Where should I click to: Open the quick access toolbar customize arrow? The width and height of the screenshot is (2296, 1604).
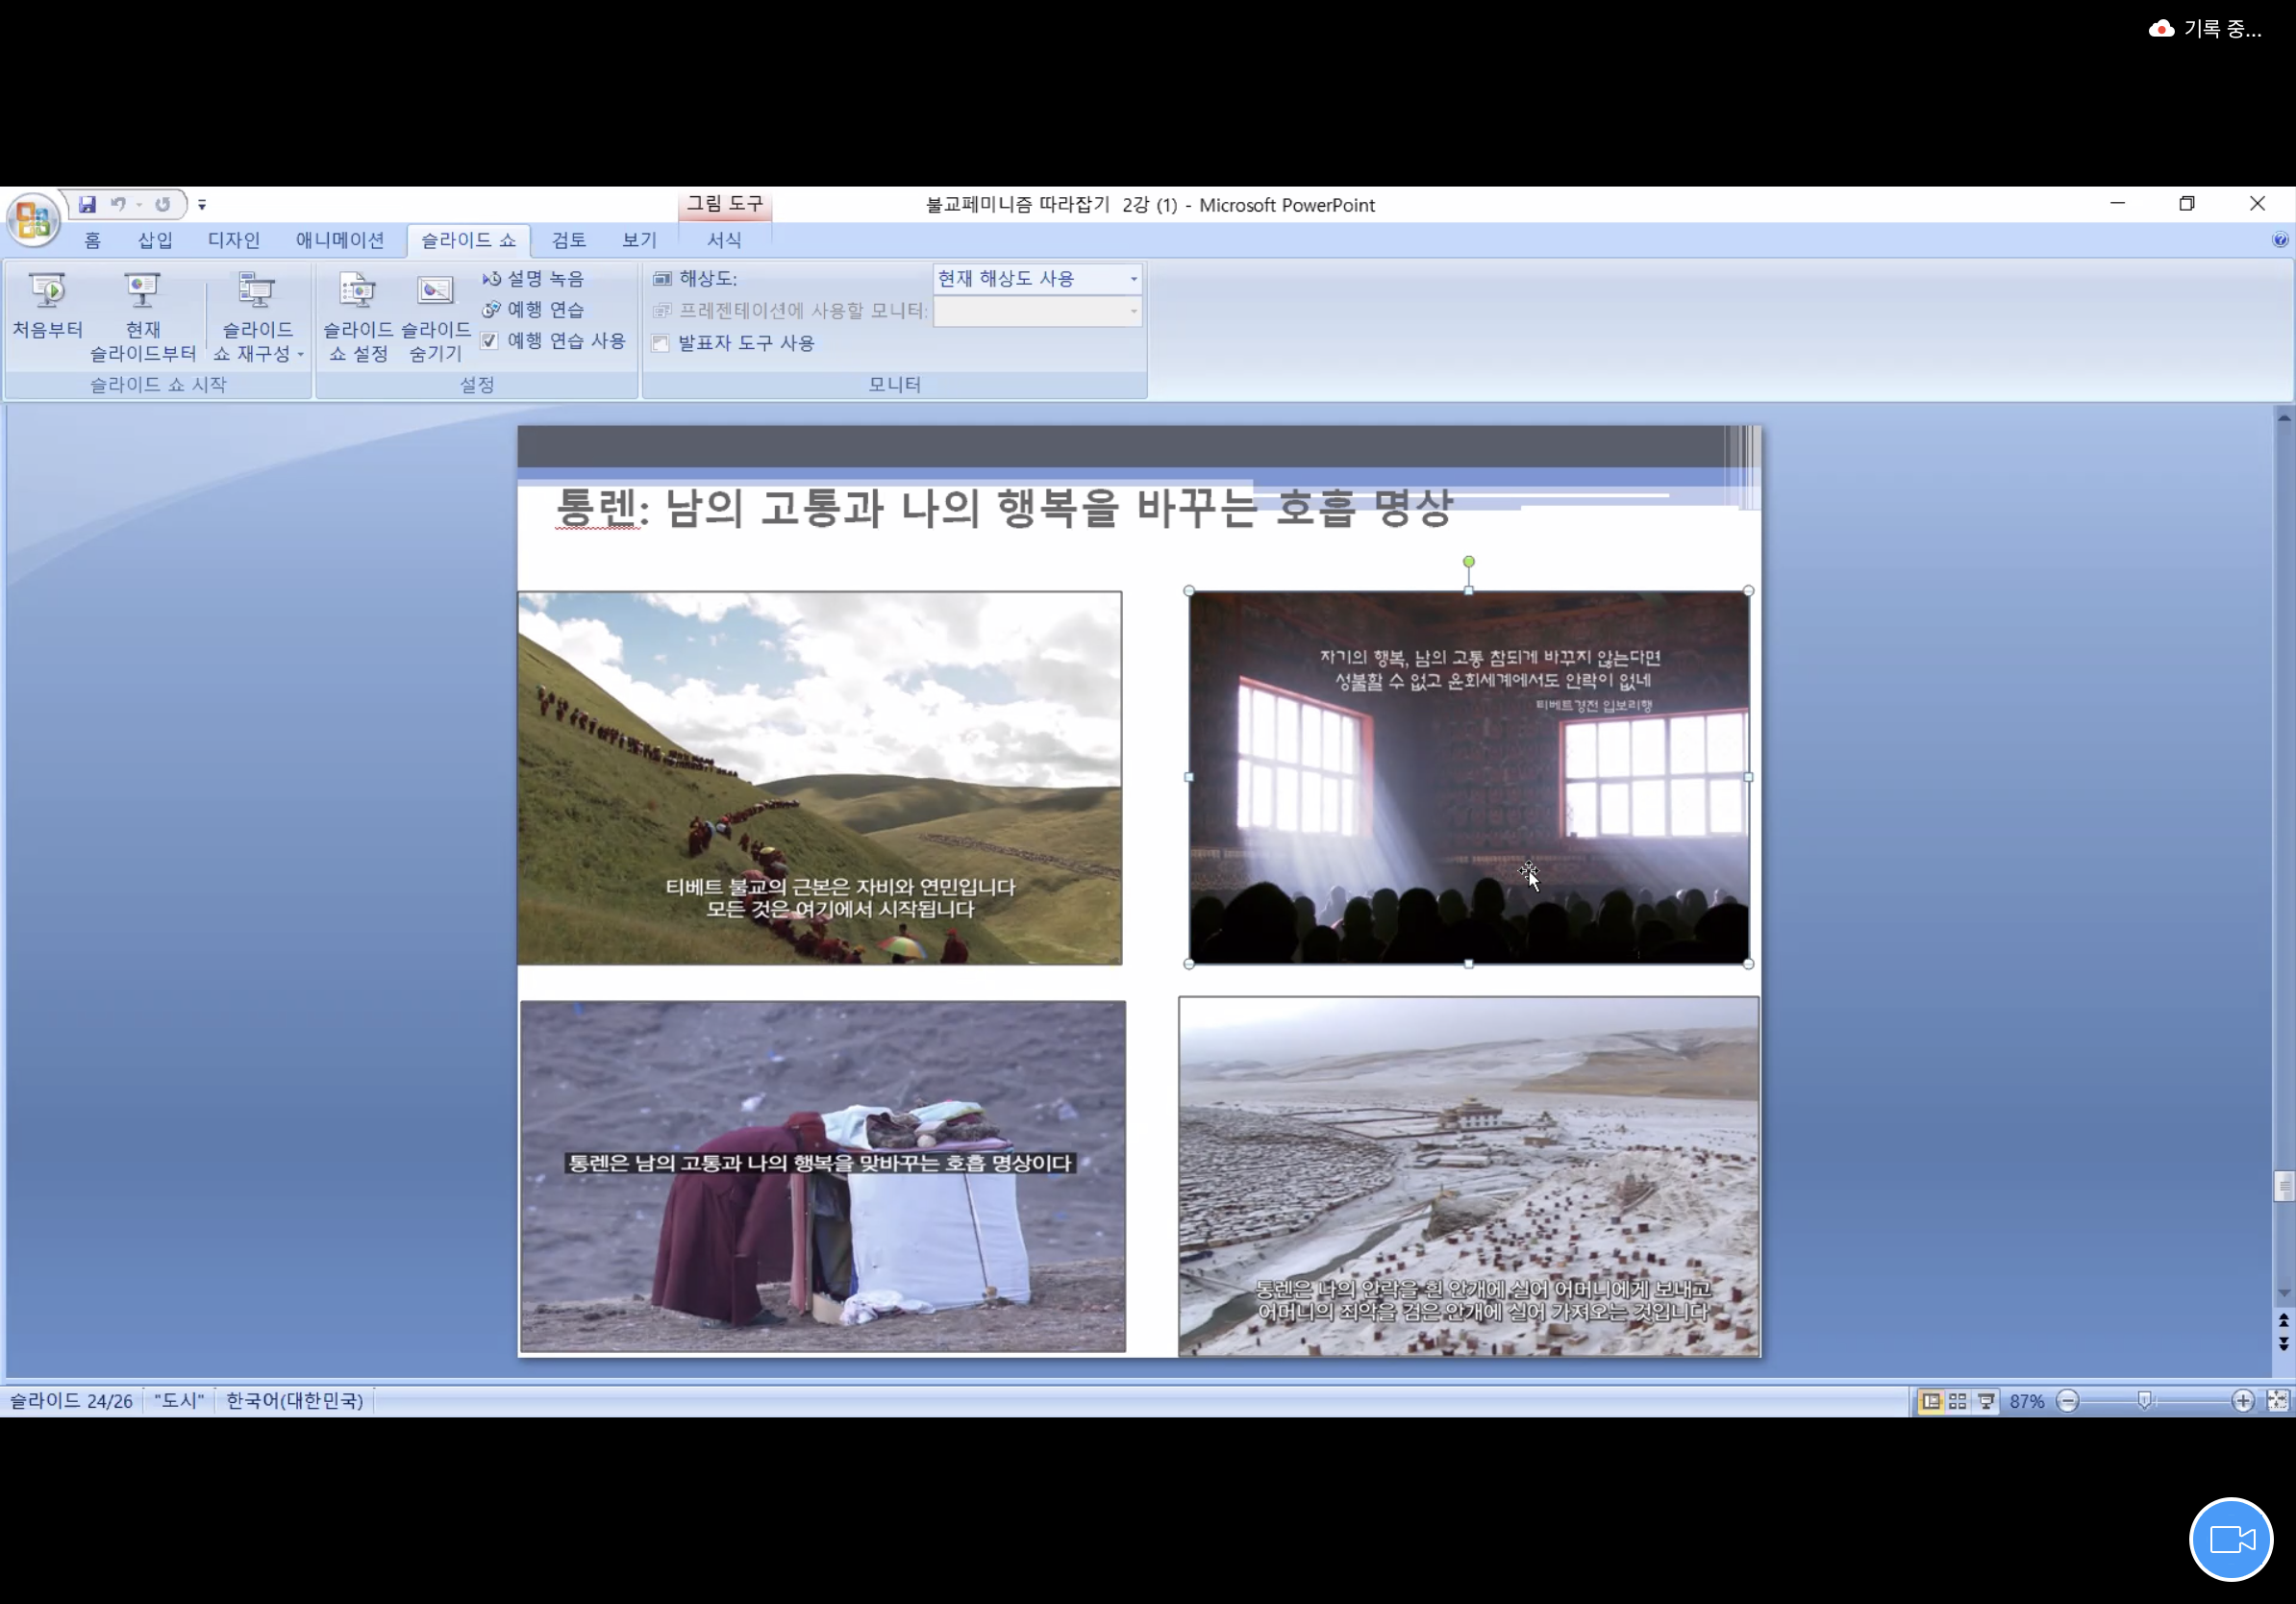point(202,205)
